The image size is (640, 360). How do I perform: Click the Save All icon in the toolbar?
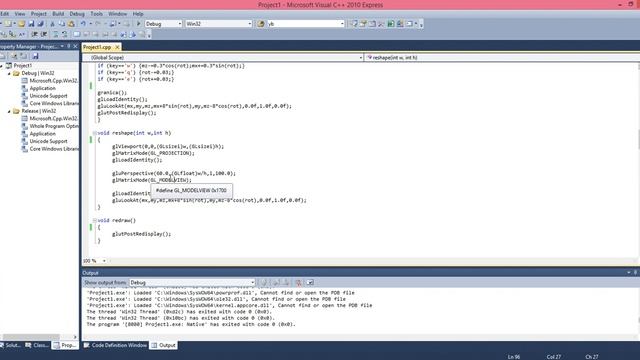point(40,24)
